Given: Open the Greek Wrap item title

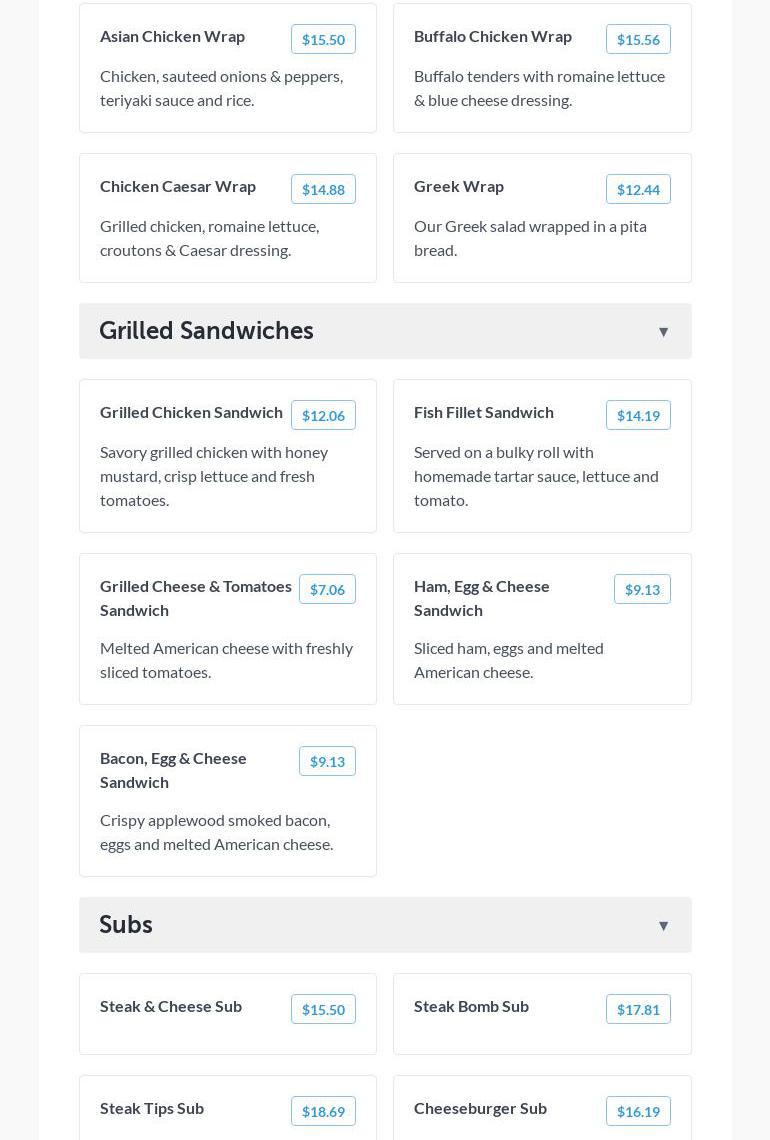Looking at the screenshot, I should coord(459,186).
